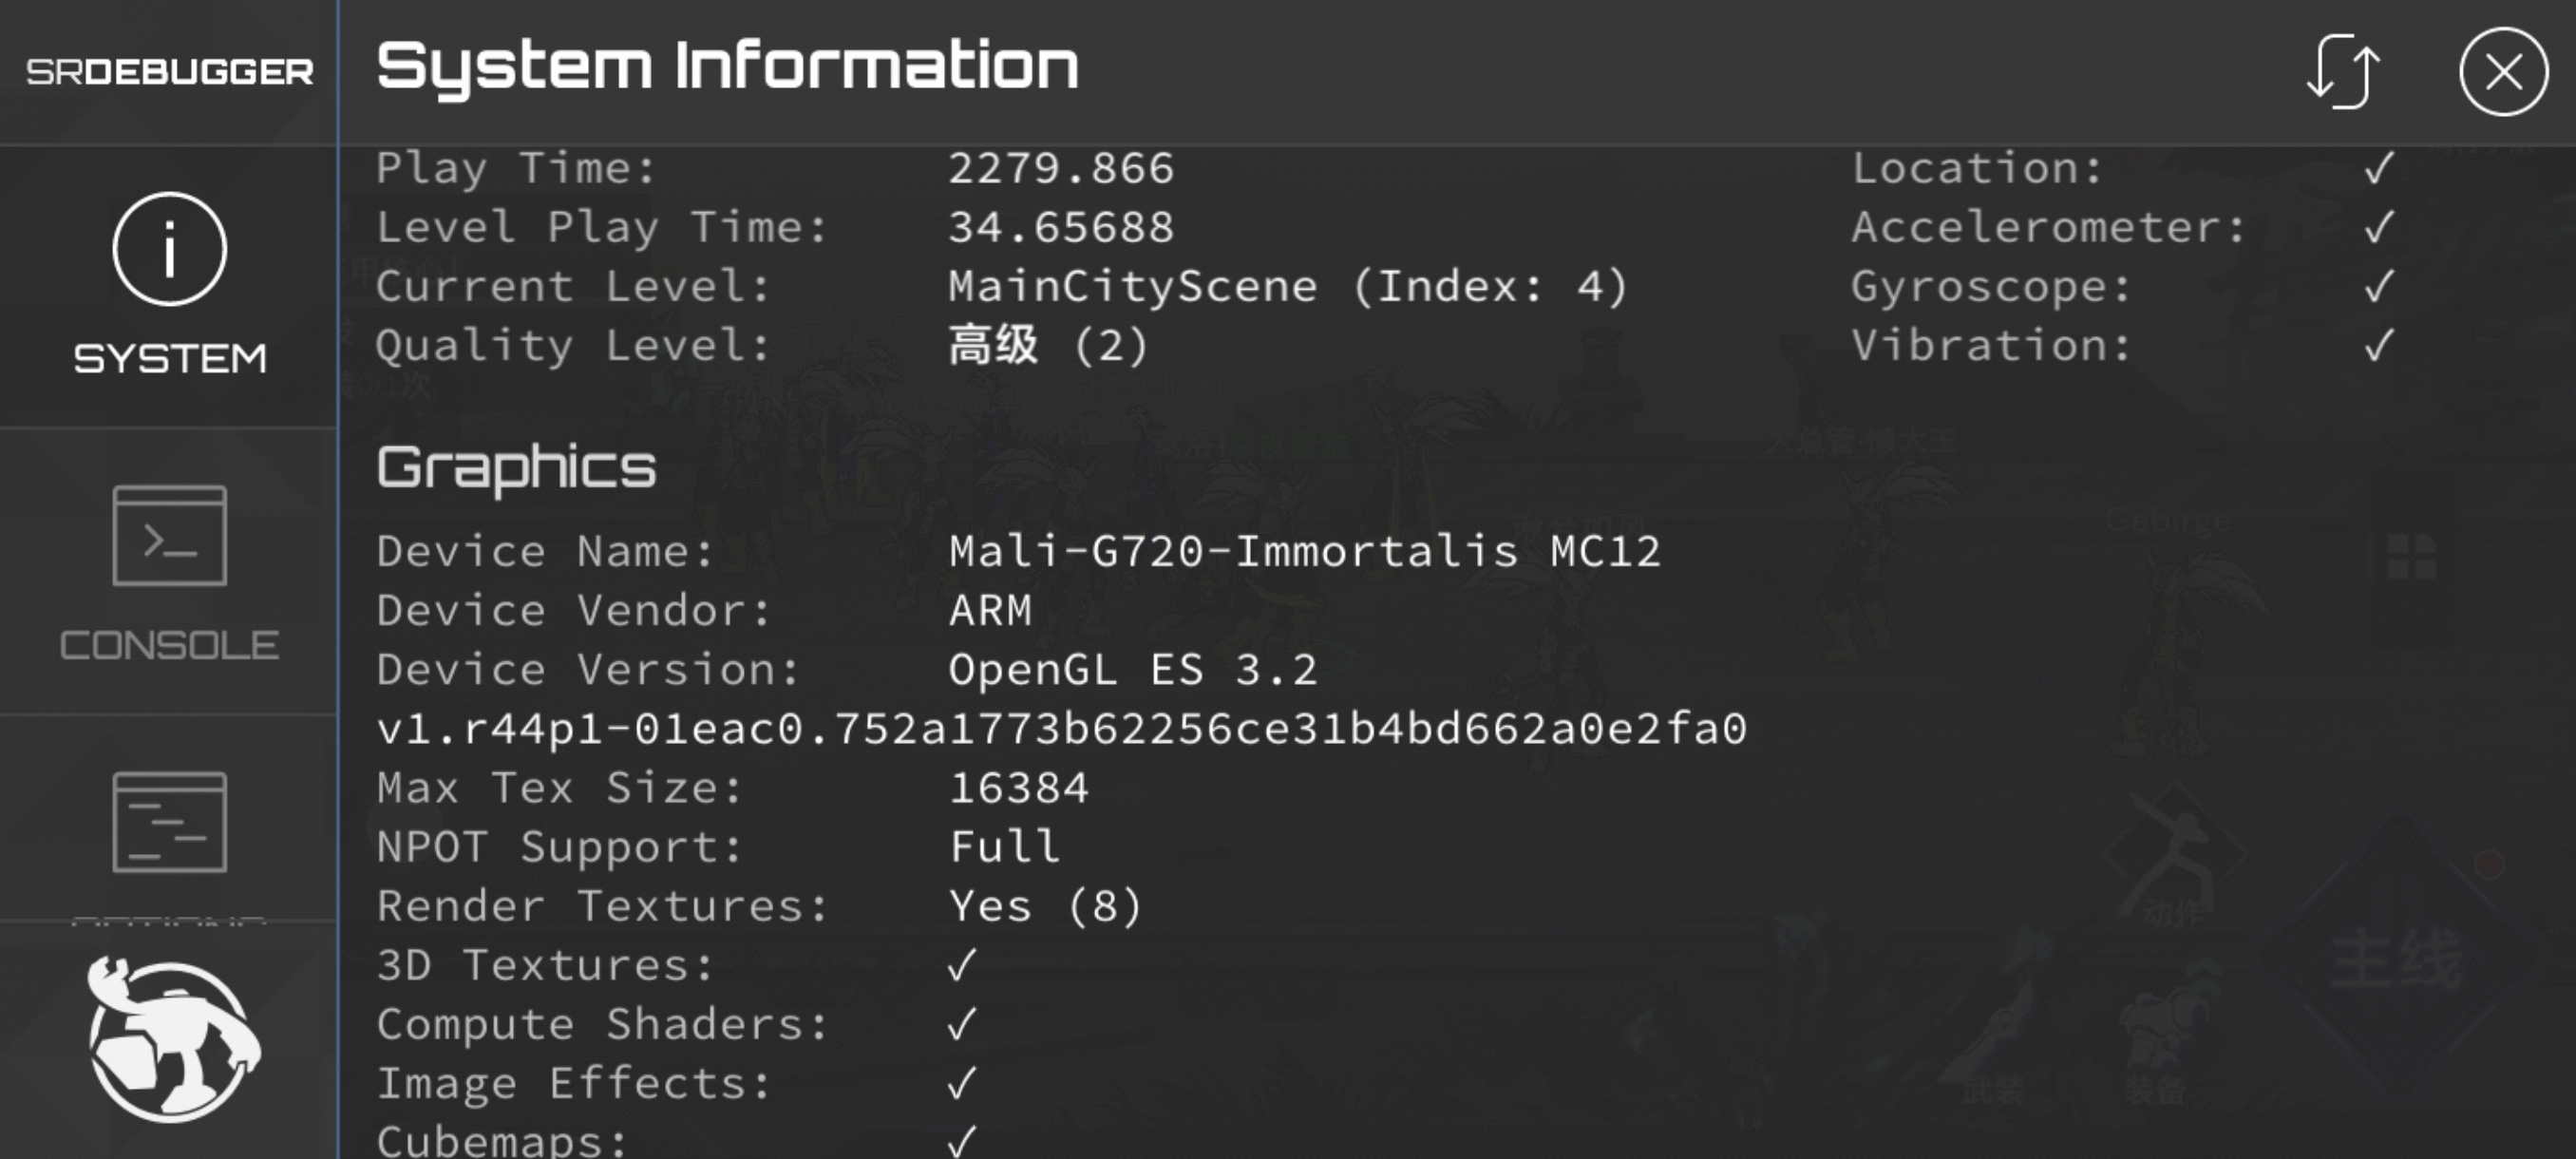2576x1159 pixels.
Task: Click the Compute Shaders checkmark
Action: pyautogui.click(x=962, y=1024)
